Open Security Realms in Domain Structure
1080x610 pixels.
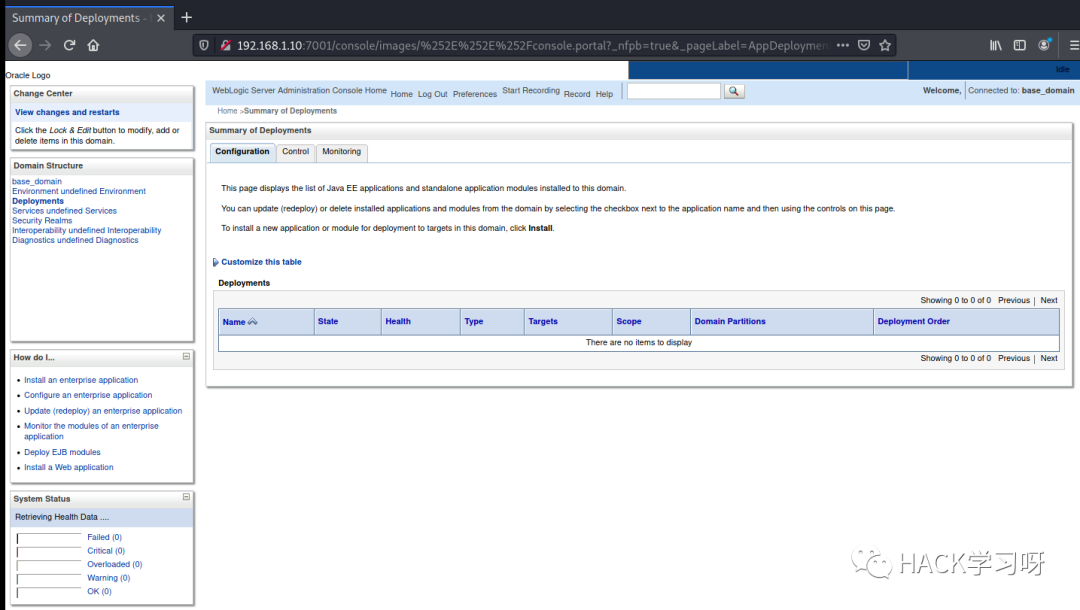[42, 220]
